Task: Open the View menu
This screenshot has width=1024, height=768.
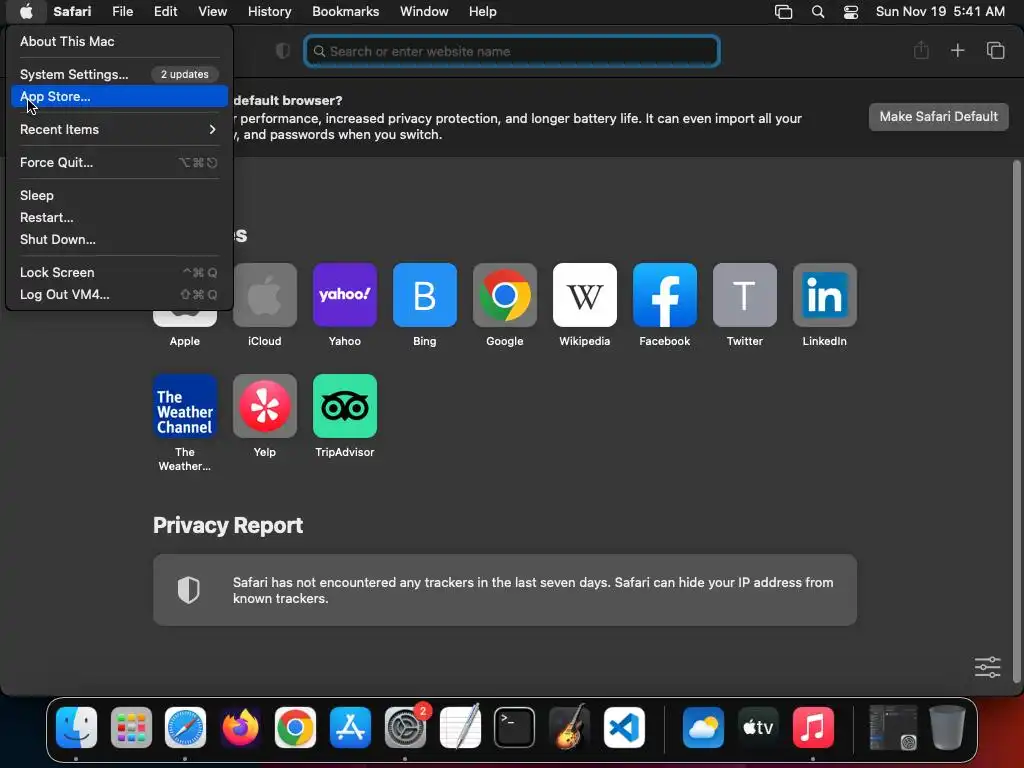Action: [212, 11]
